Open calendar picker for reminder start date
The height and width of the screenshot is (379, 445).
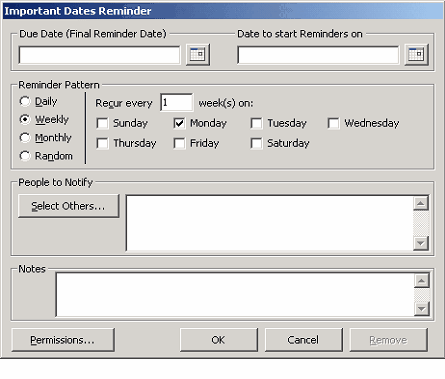coord(416,54)
